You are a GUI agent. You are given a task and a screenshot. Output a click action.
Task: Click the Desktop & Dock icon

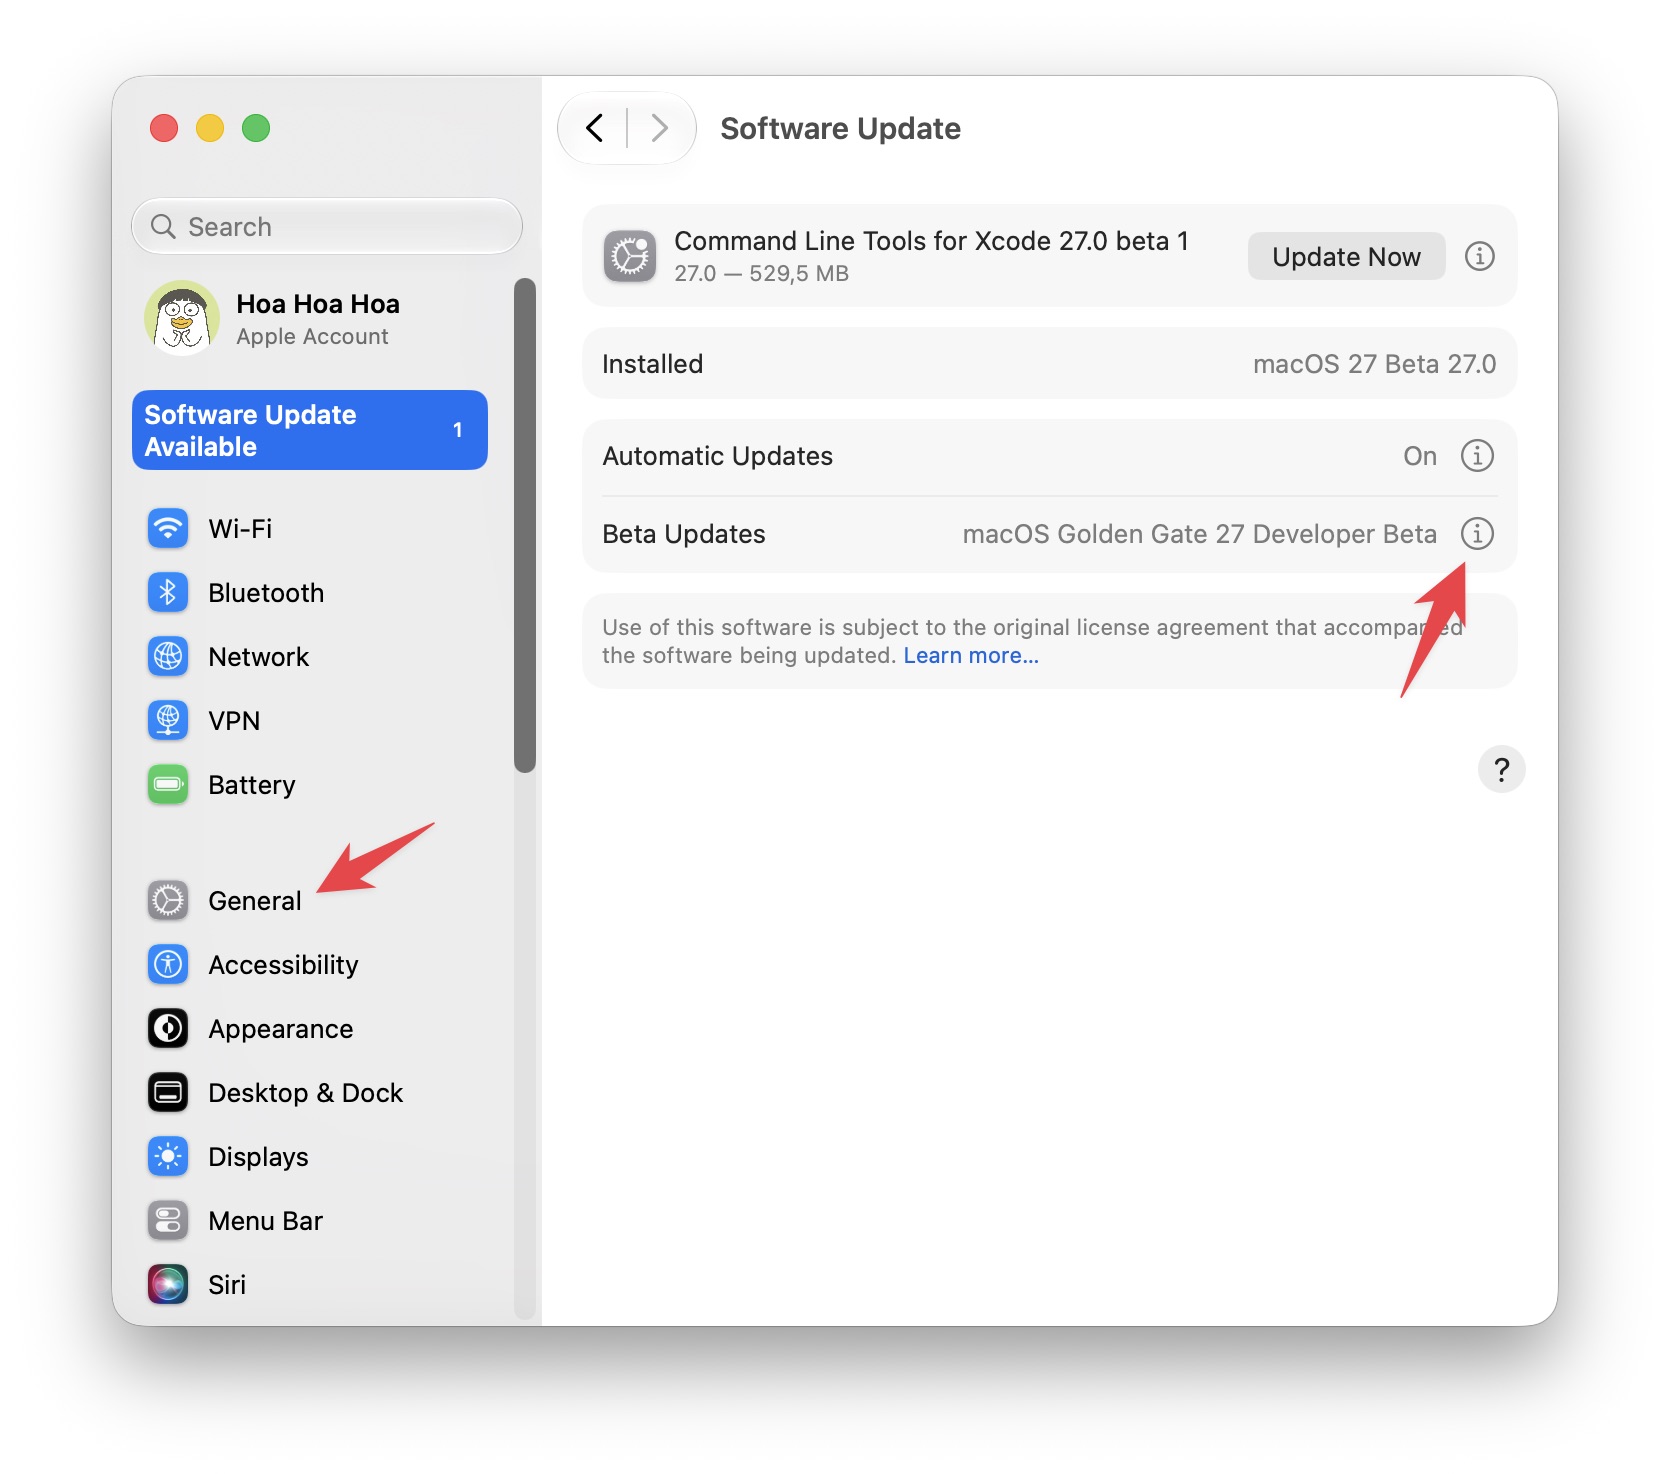tap(168, 1092)
